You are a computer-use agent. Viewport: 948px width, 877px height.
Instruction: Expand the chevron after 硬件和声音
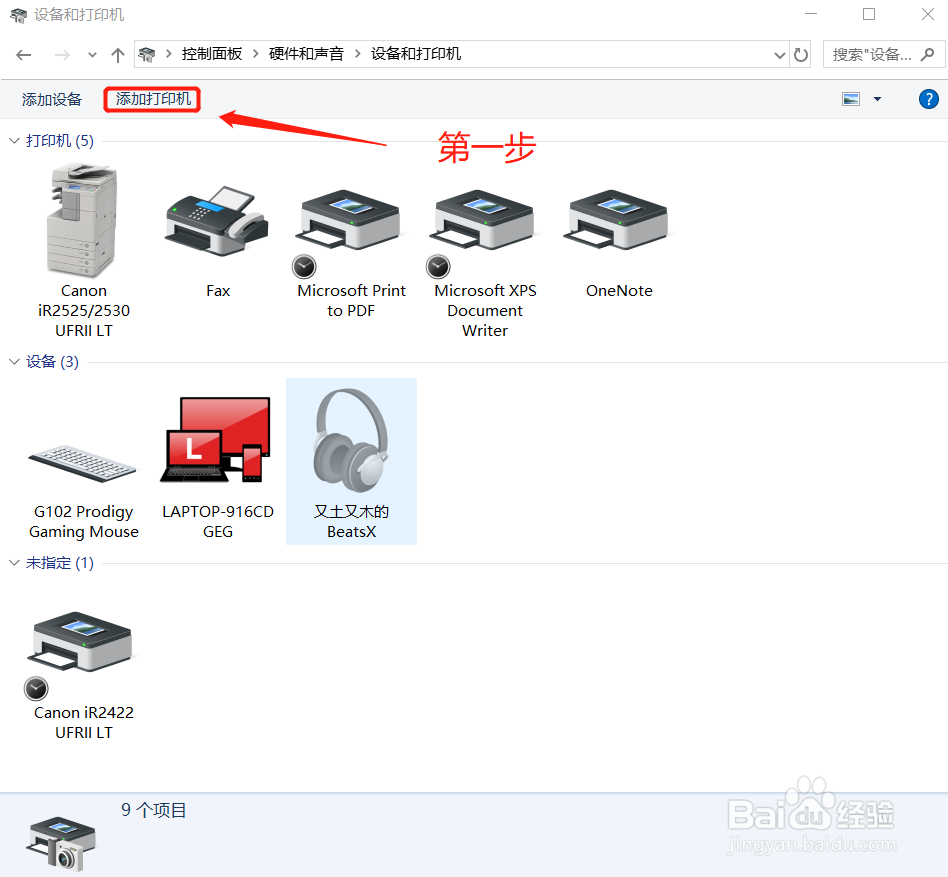pyautogui.click(x=358, y=54)
